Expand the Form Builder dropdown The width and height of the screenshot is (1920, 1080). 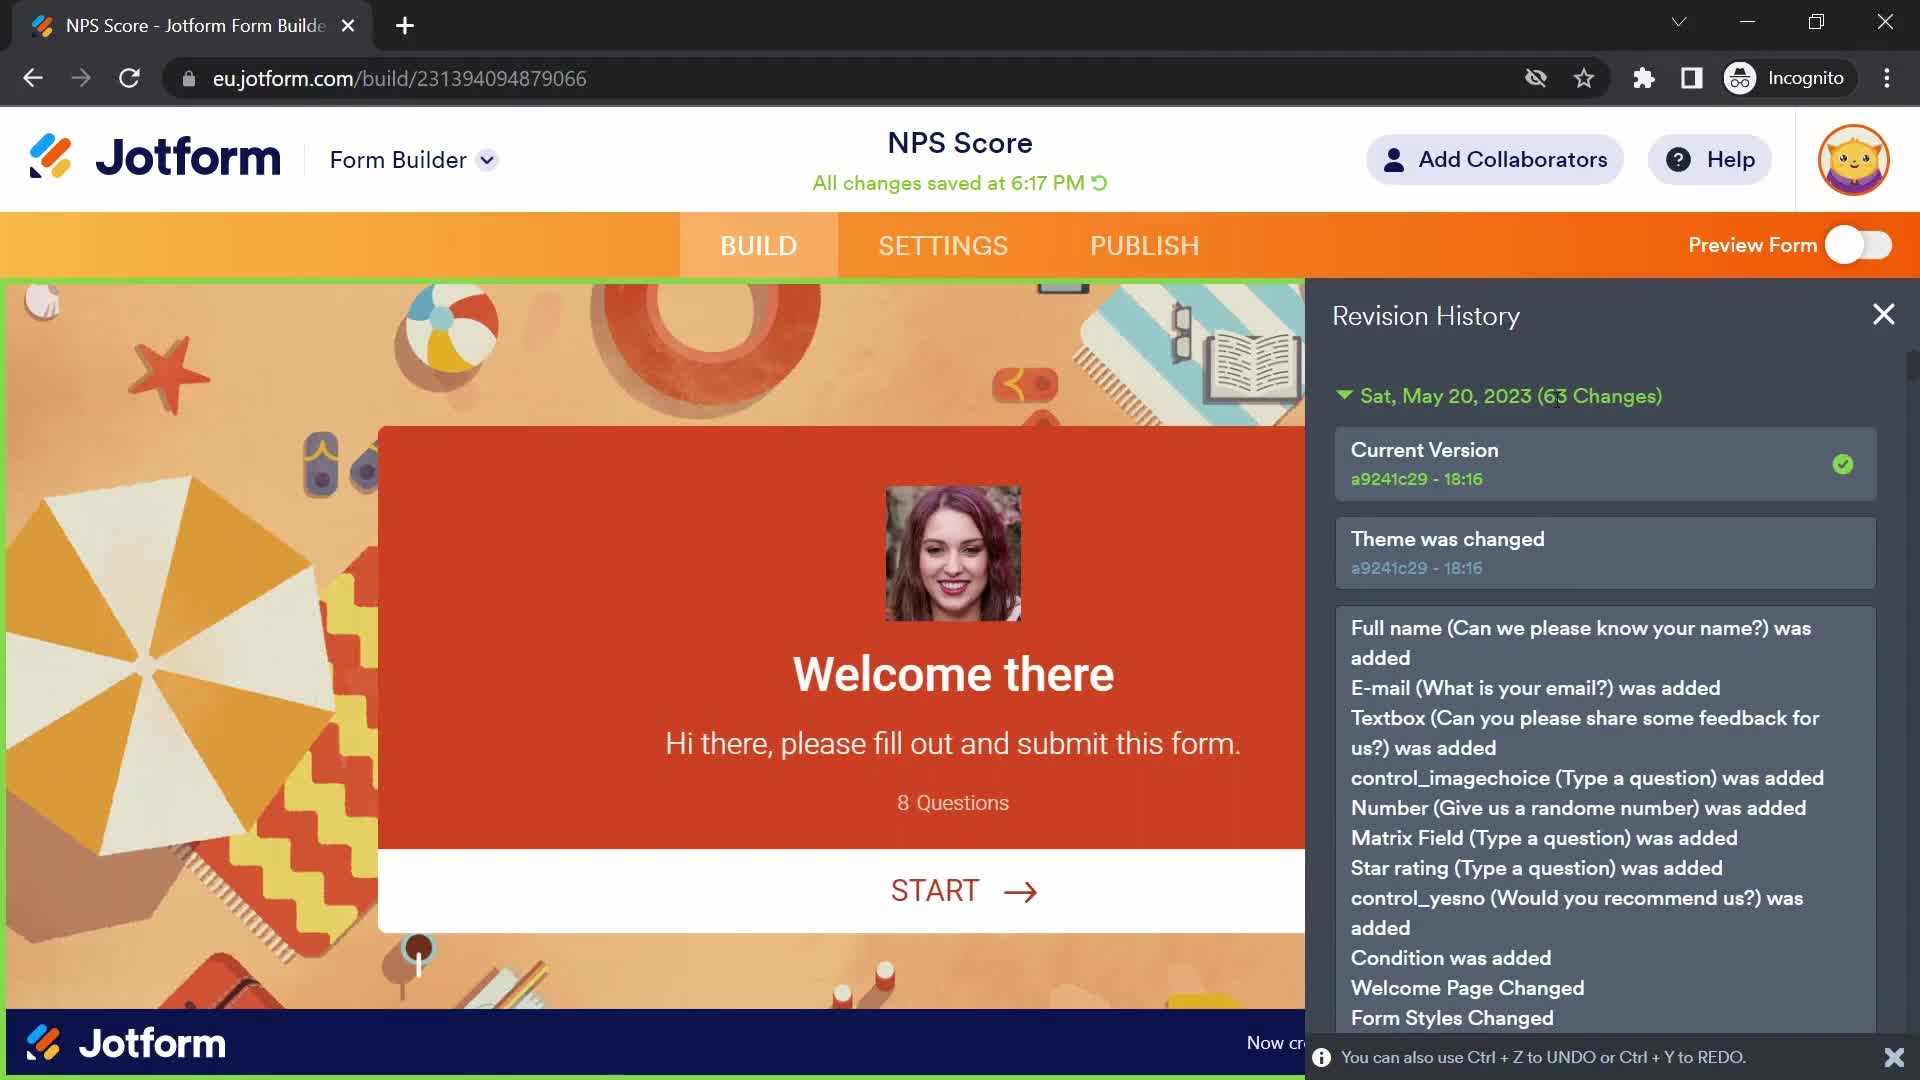click(x=488, y=160)
